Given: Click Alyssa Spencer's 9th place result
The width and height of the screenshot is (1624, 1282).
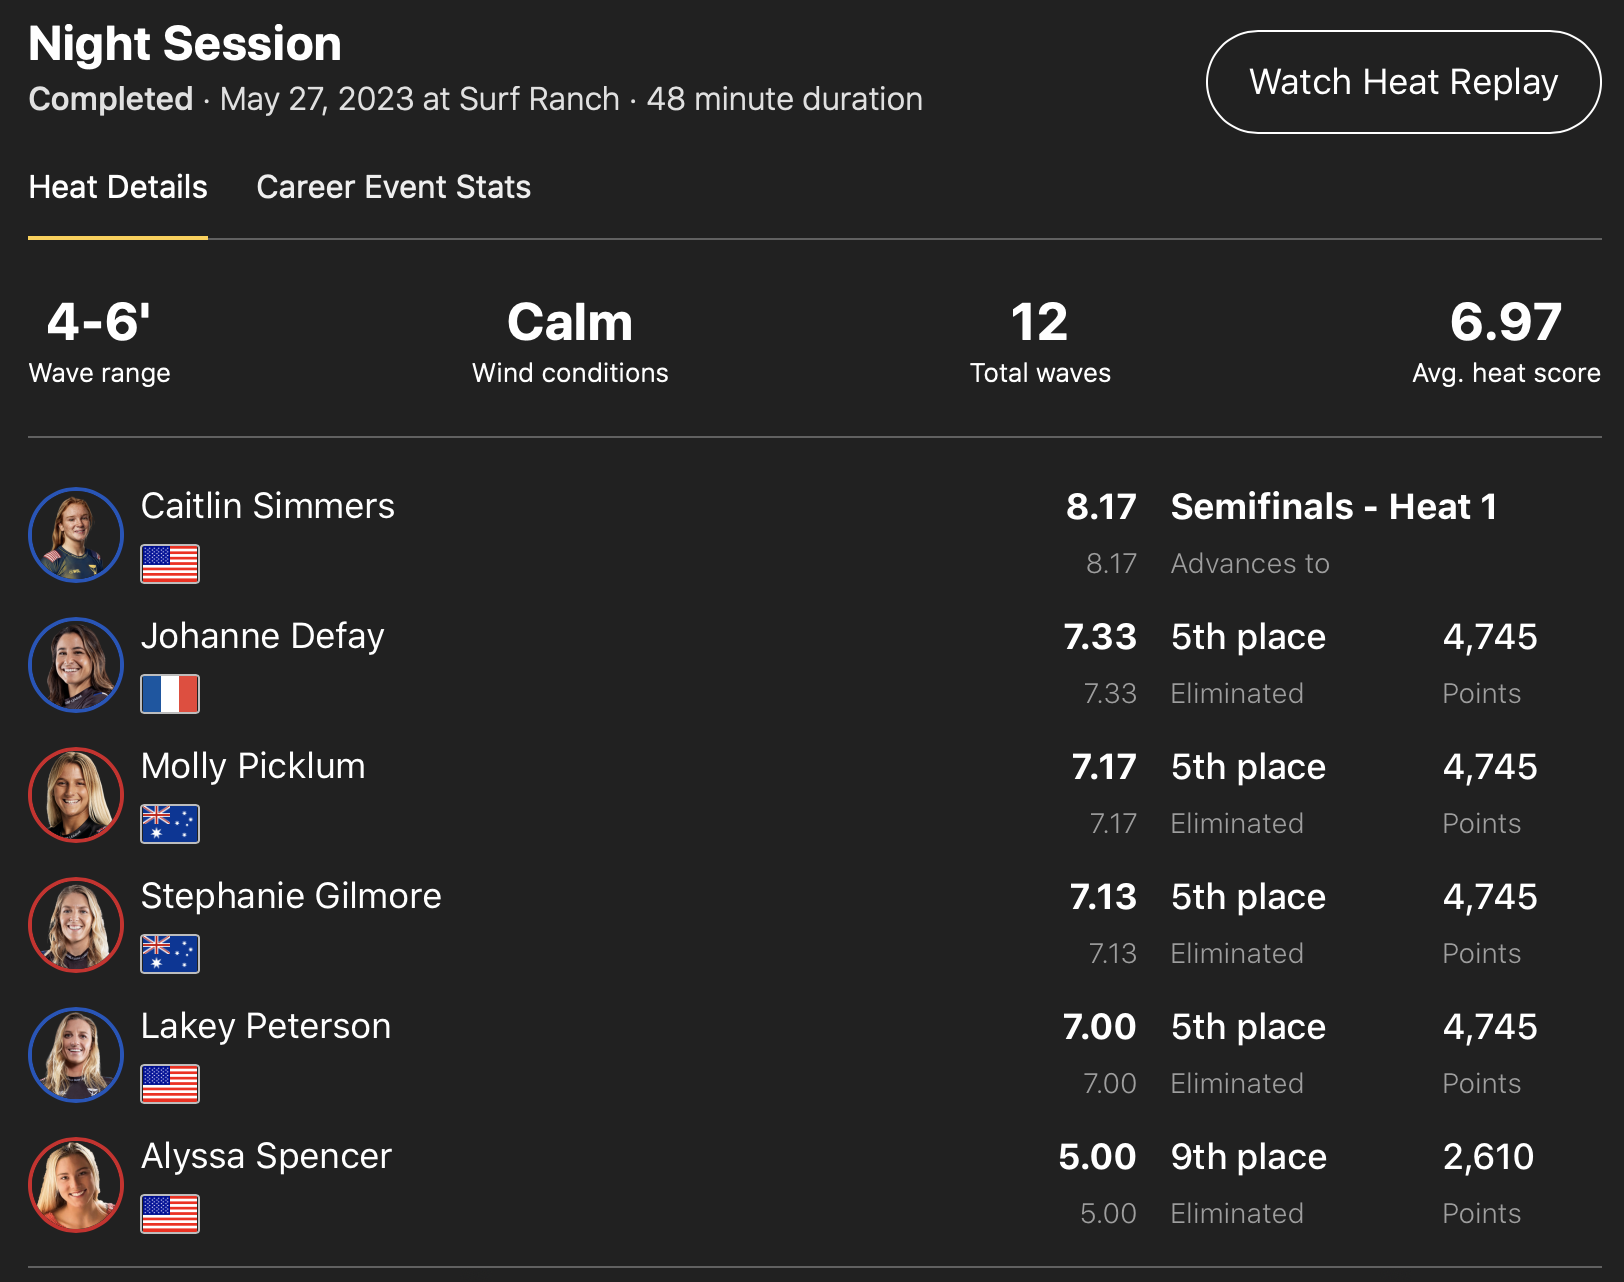Looking at the screenshot, I should coord(1249,1157).
